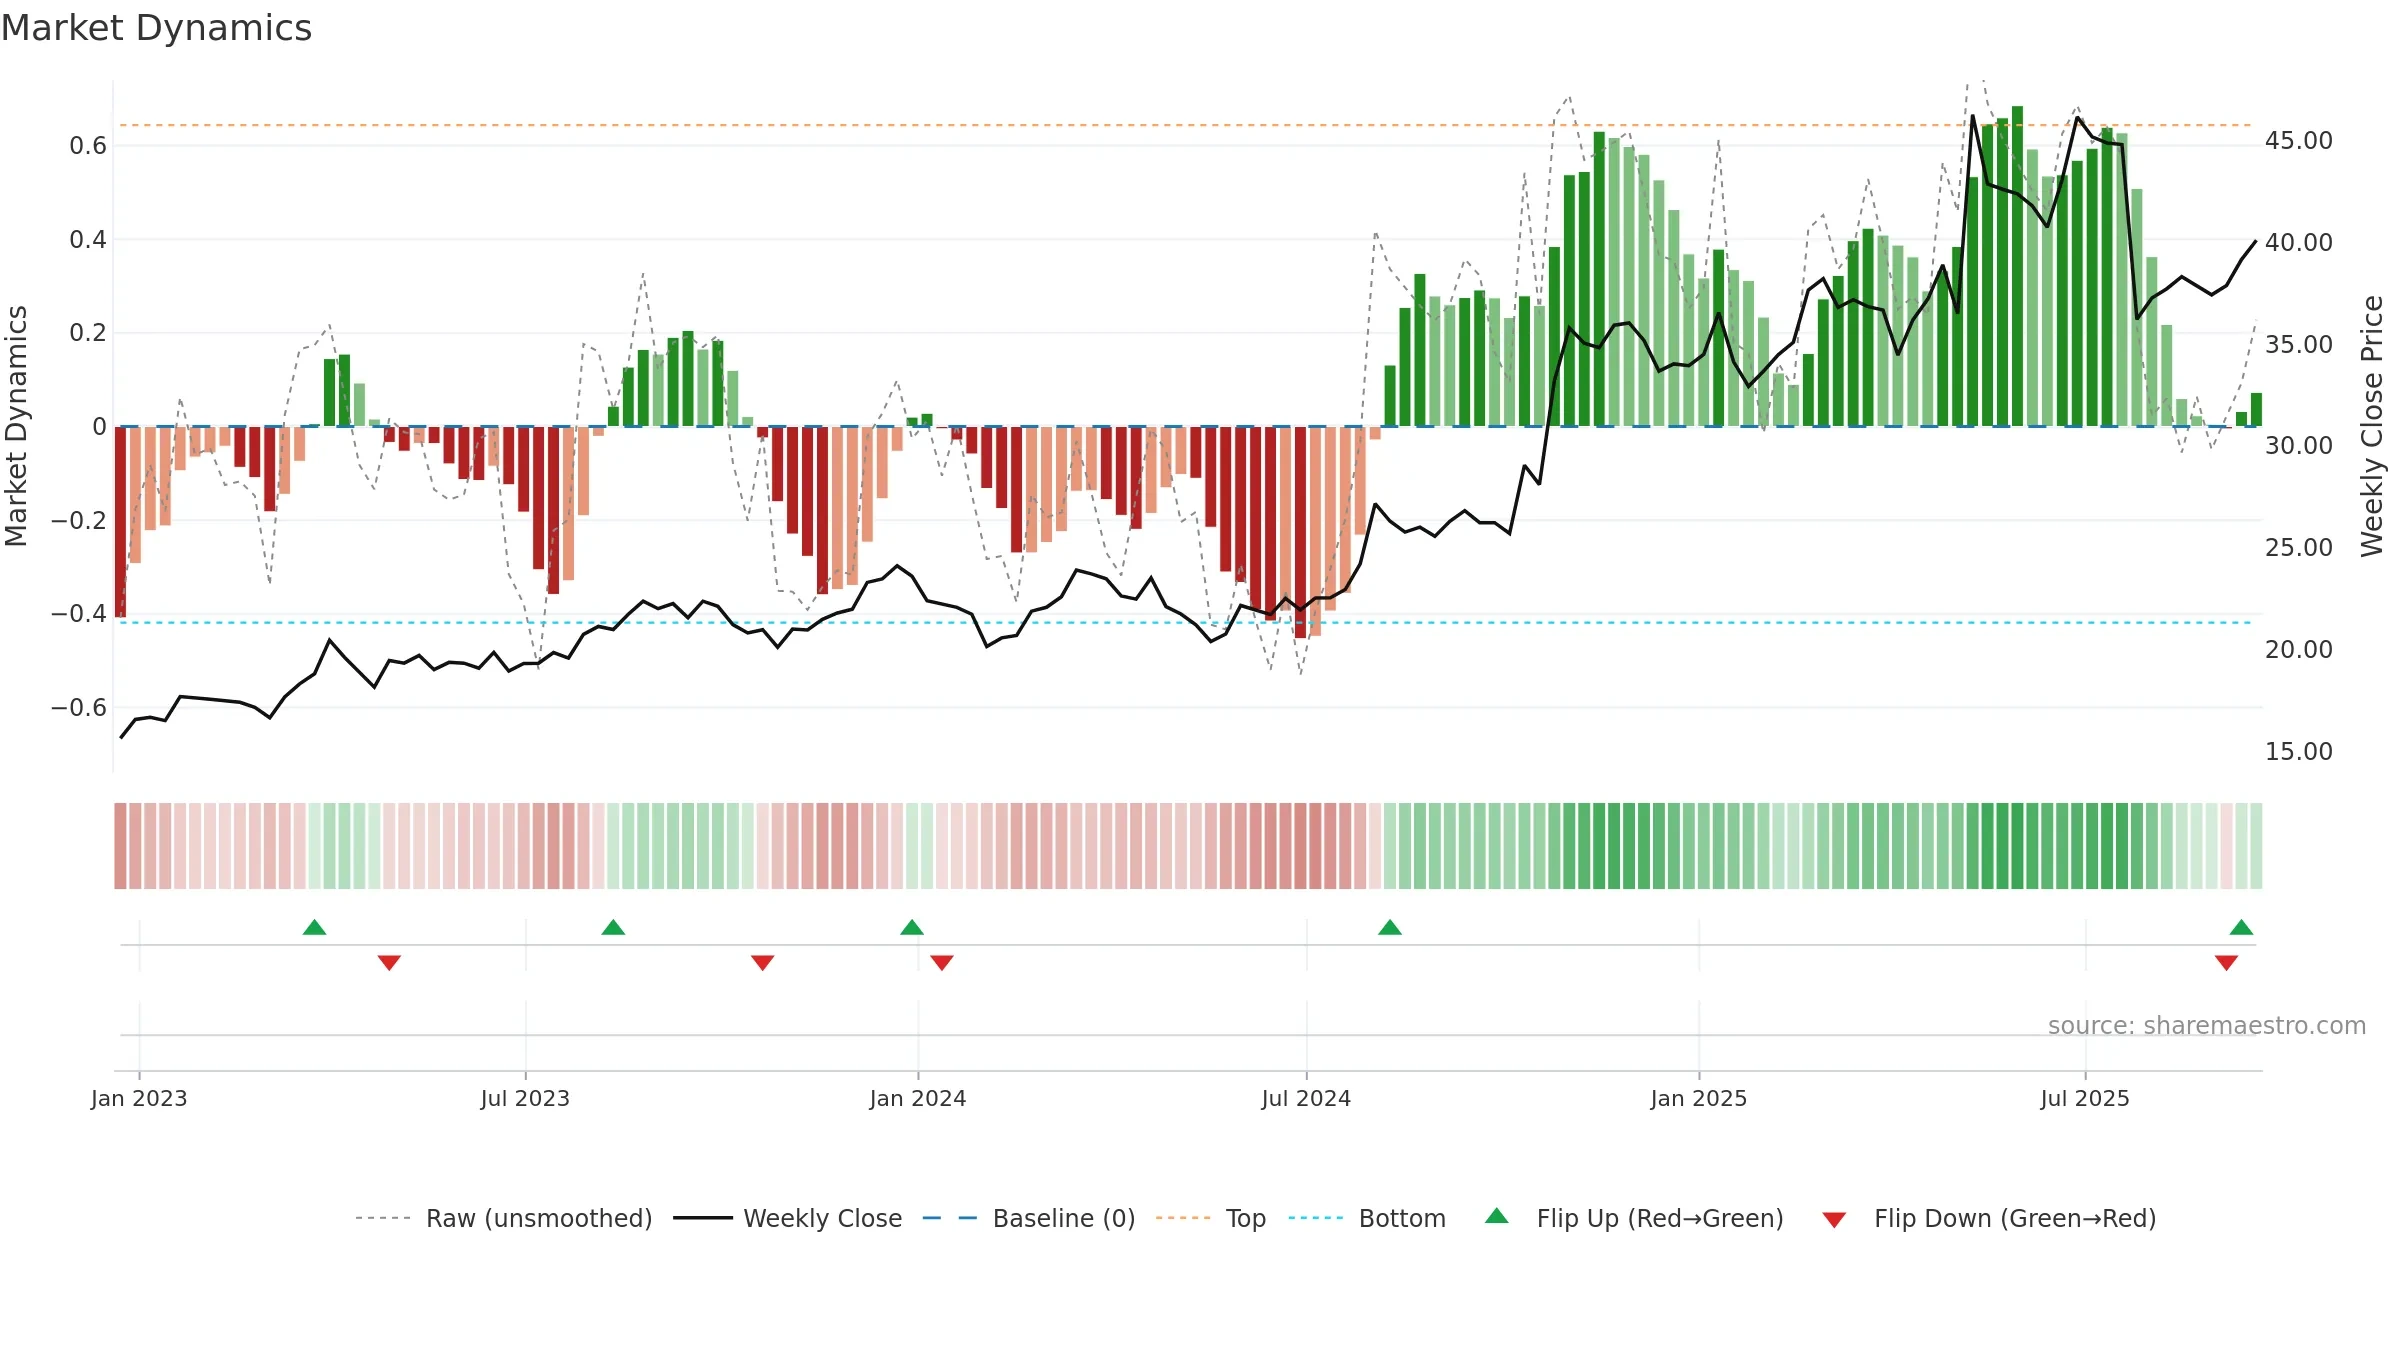
Task: Click the 30.00 price axis label
Action: pos(2299,446)
